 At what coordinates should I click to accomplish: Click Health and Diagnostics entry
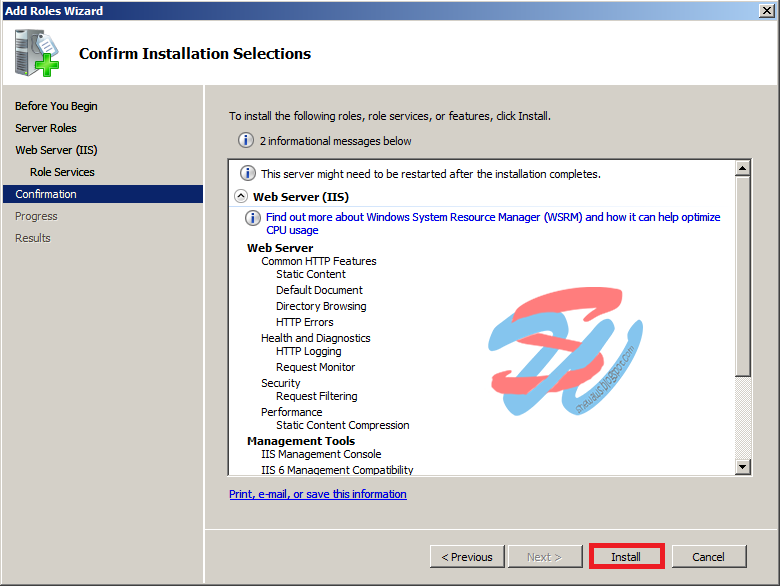316,338
